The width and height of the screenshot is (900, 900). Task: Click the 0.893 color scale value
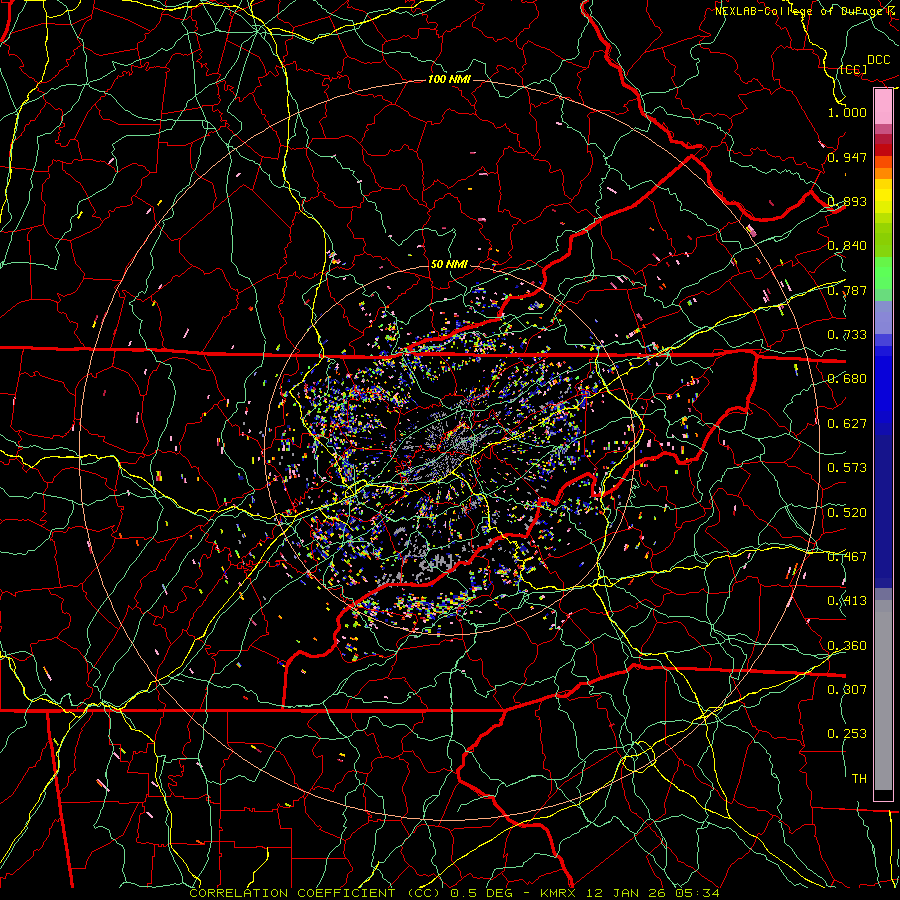tap(847, 201)
